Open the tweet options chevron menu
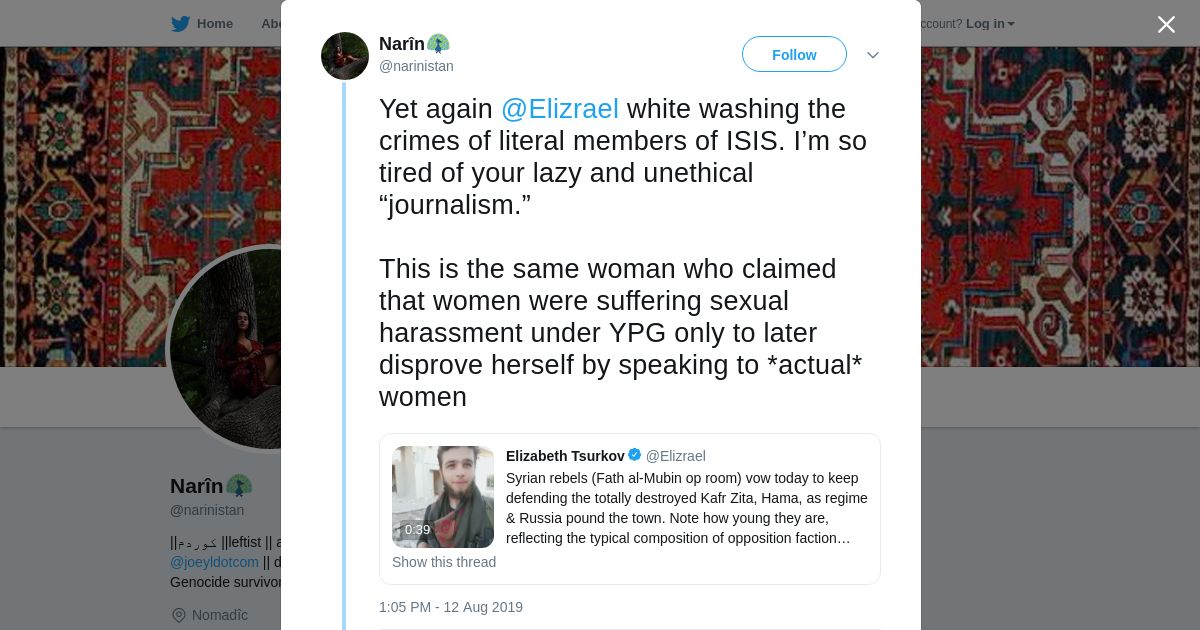The width and height of the screenshot is (1200, 630). tap(872, 55)
